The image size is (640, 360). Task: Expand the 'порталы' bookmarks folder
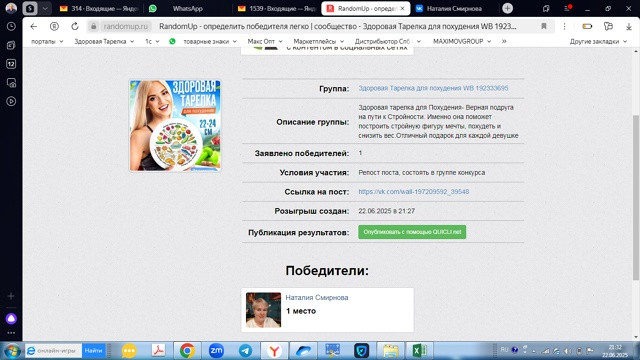pyautogui.click(x=47, y=41)
